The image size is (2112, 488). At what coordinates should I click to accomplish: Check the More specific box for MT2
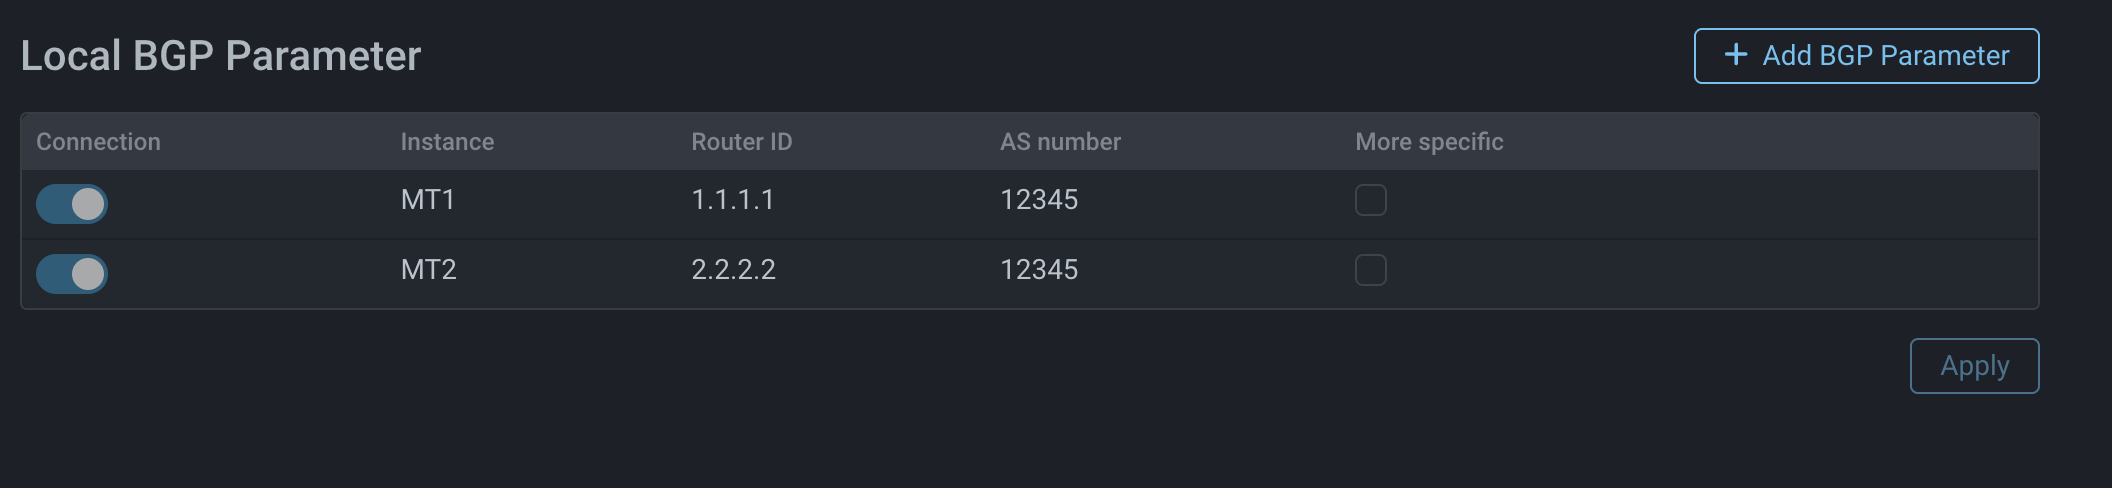point(1370,270)
